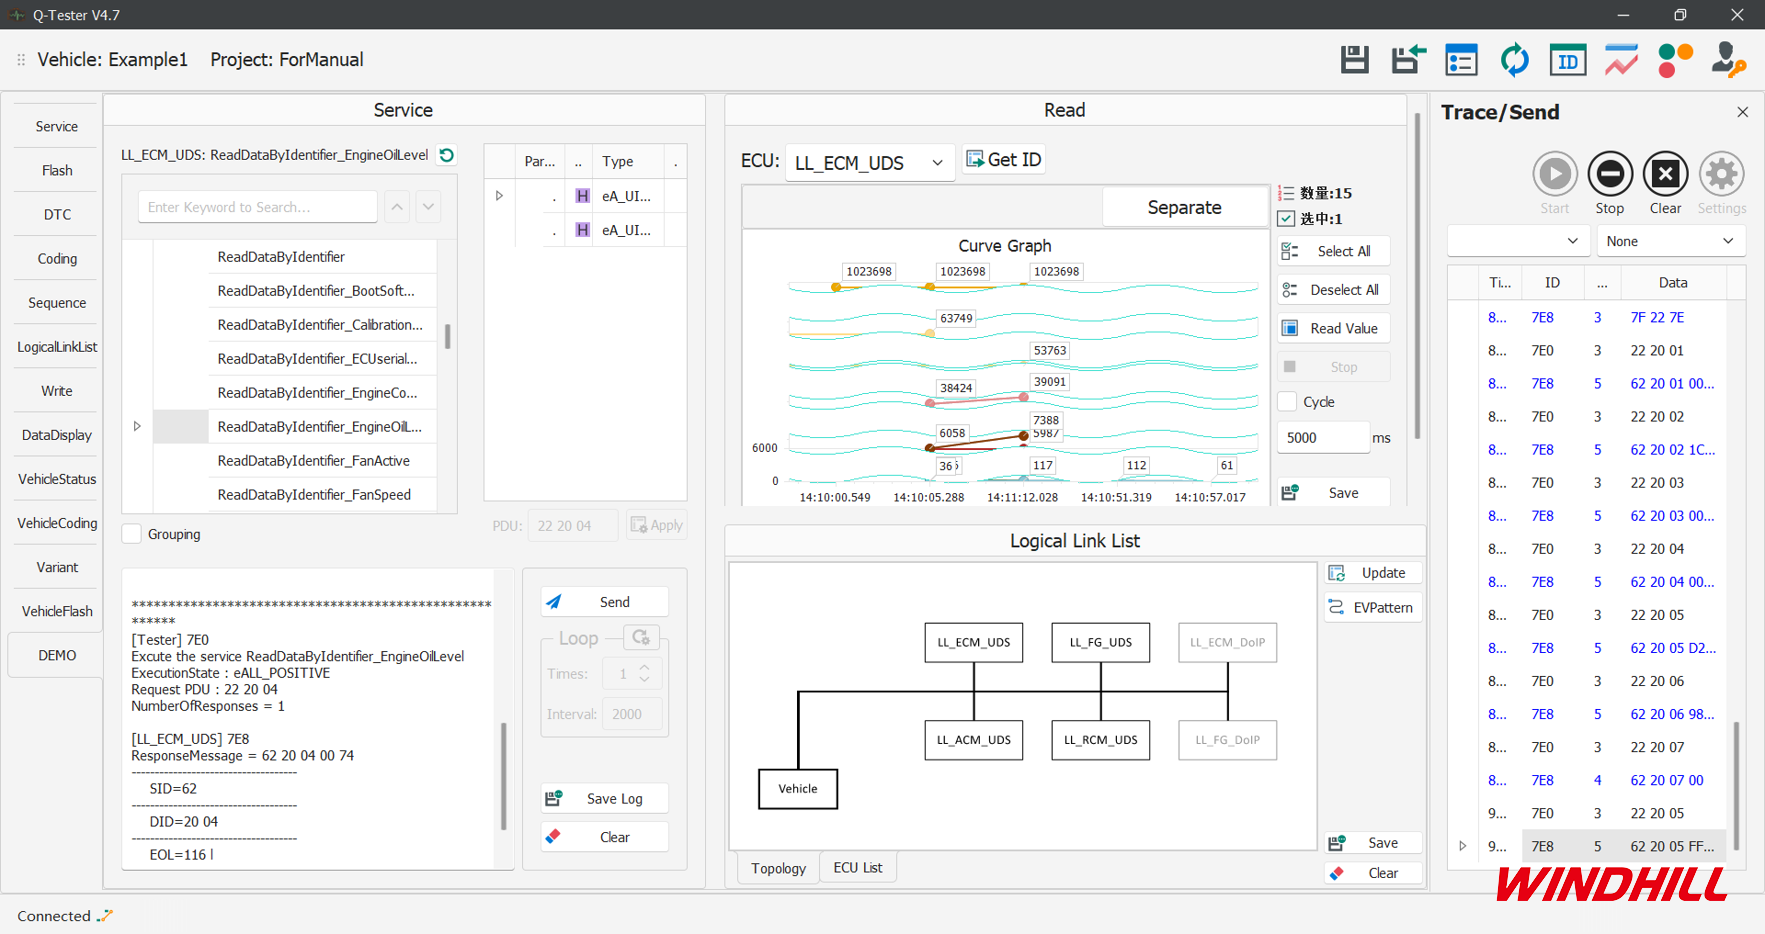Screen dimensions: 1765x934
Task: Click the service list vertical scrollbar
Action: [x=447, y=336]
